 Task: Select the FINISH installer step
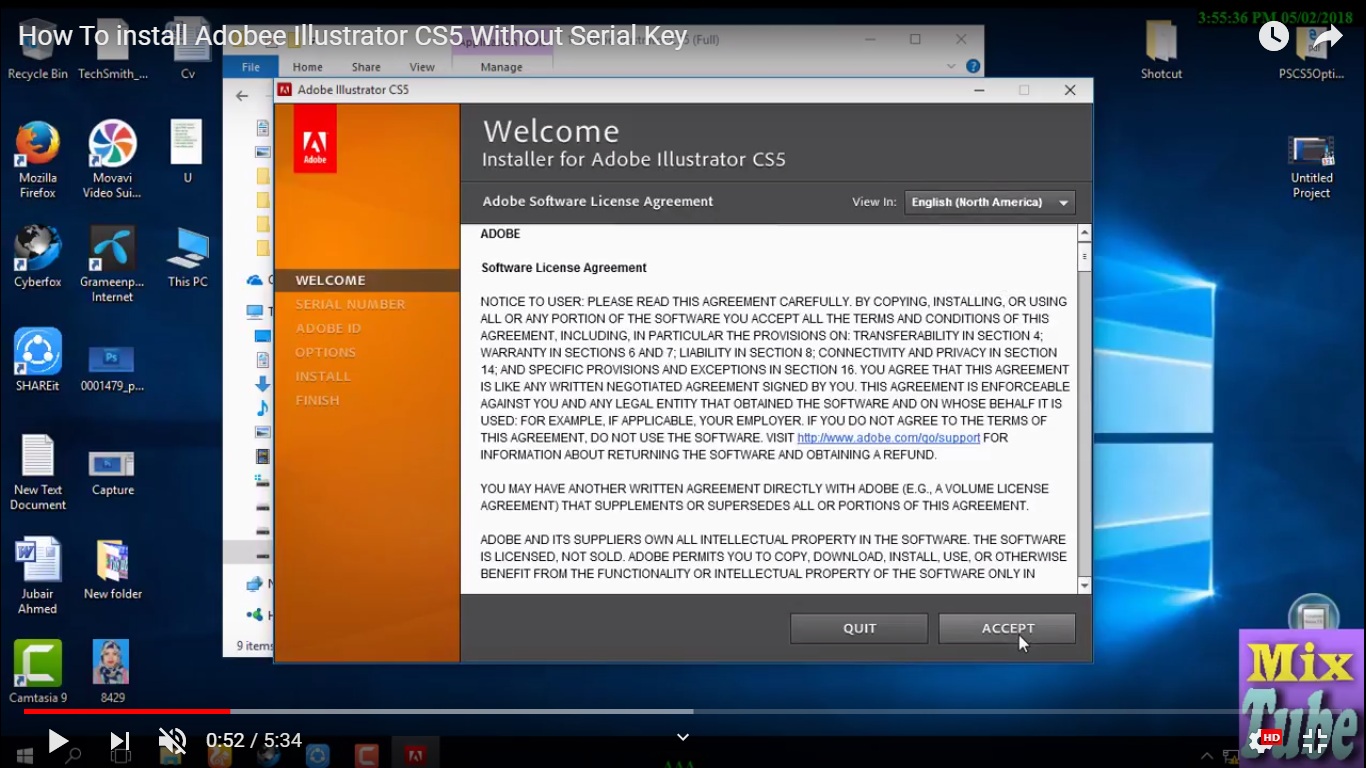point(317,400)
